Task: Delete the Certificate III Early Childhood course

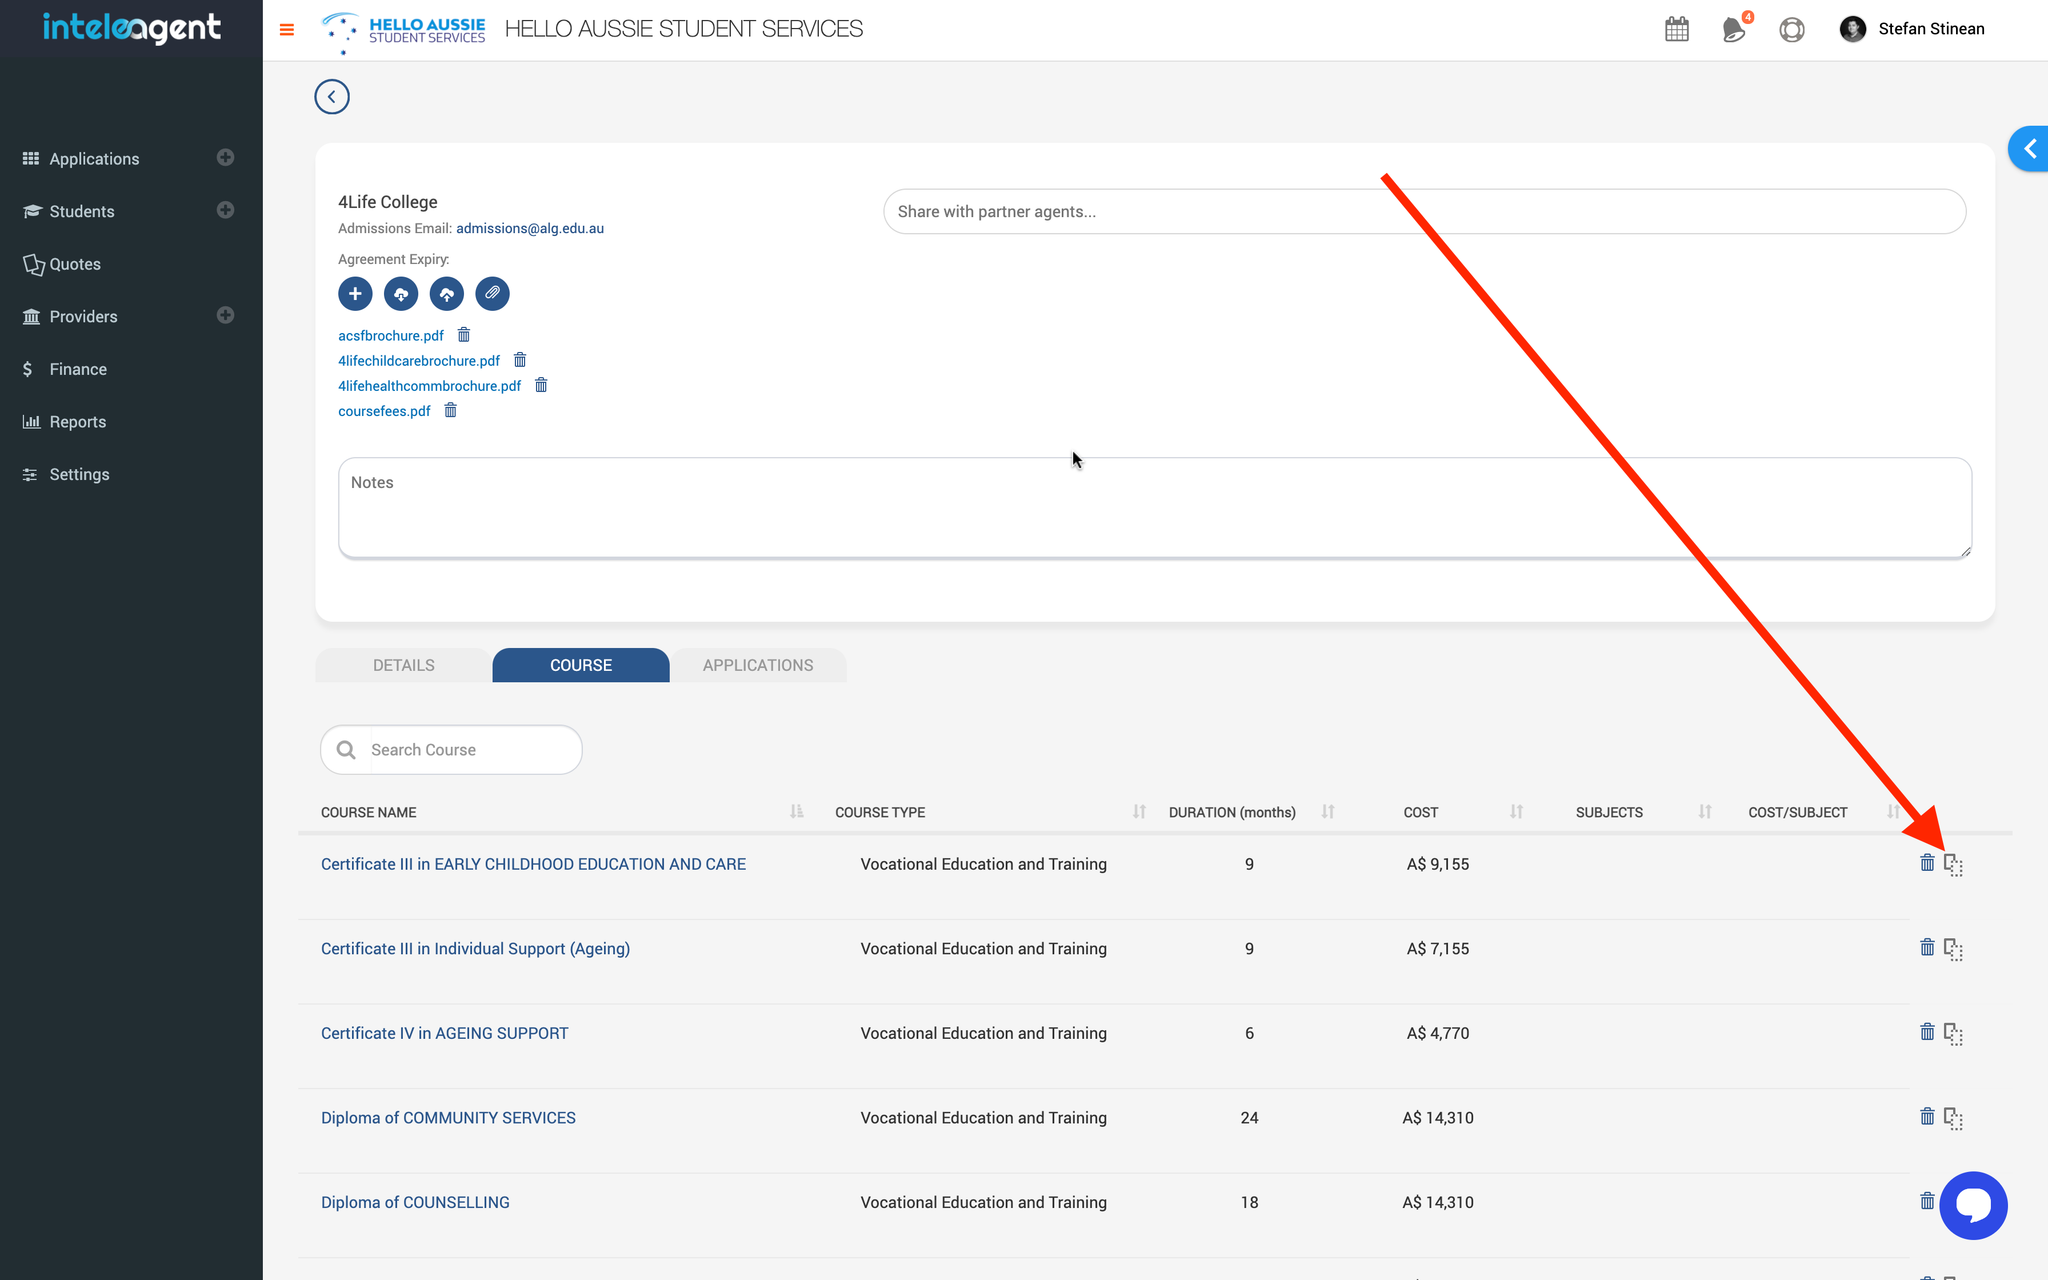Action: (1927, 863)
